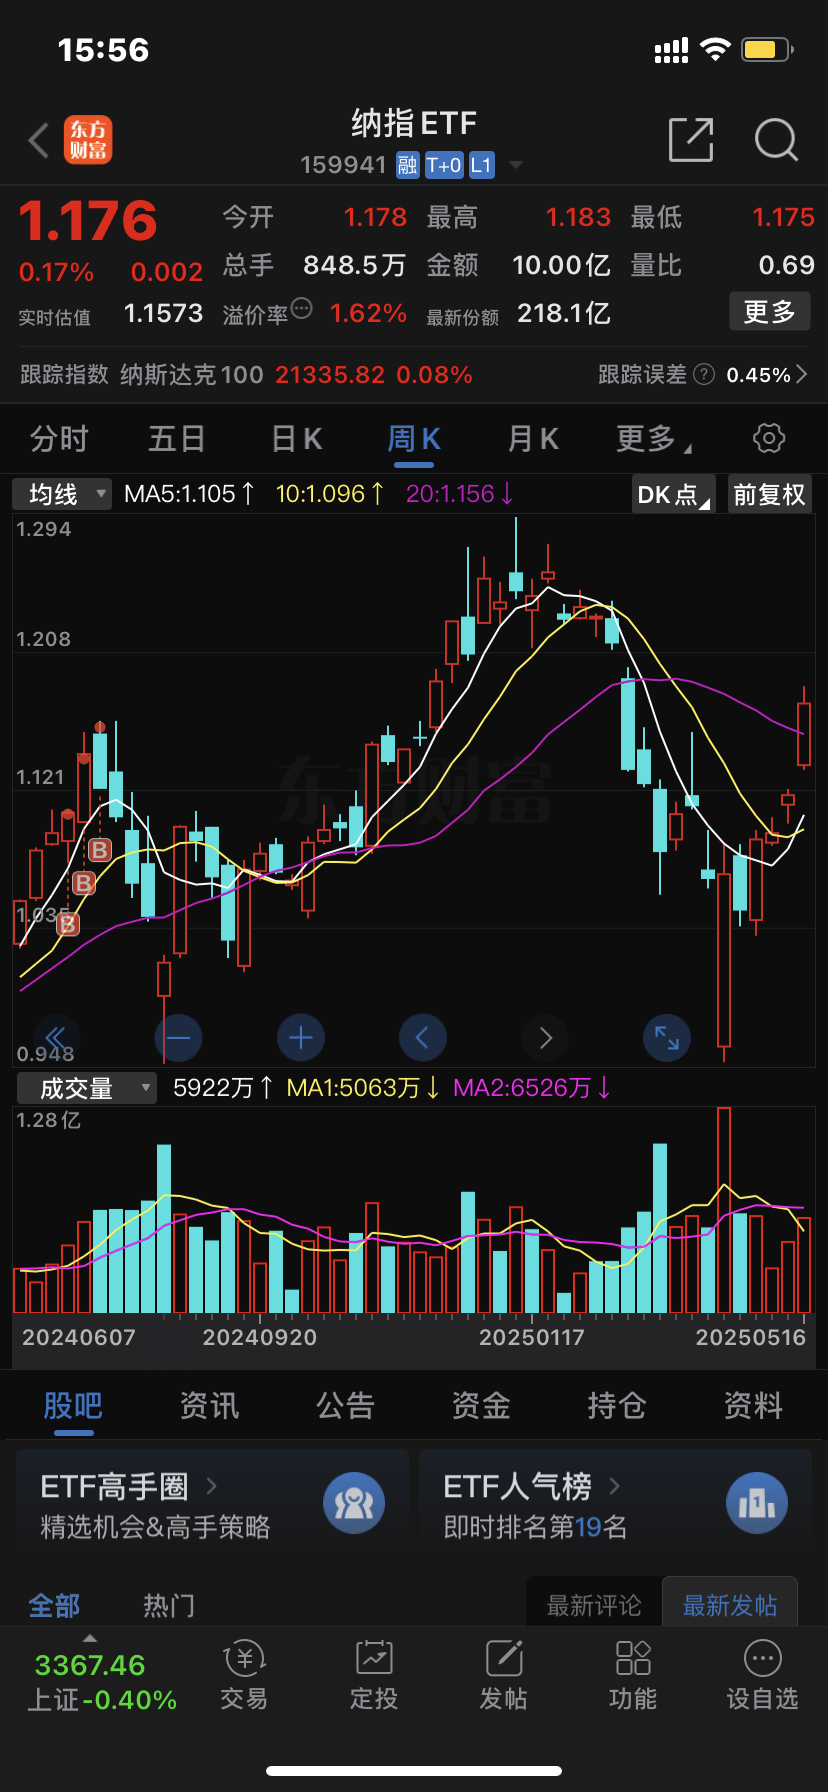
Task: Tap the ETF人气榜 bar chart icon
Action: 757,1503
